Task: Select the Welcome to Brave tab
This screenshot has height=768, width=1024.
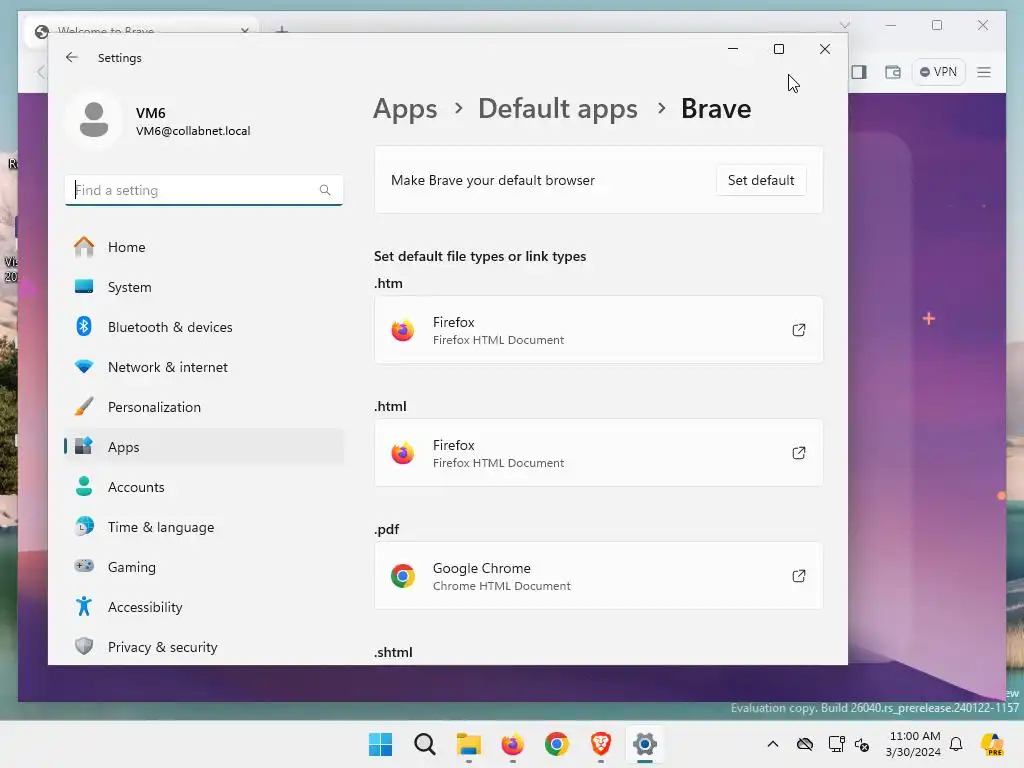Action: click(x=141, y=30)
